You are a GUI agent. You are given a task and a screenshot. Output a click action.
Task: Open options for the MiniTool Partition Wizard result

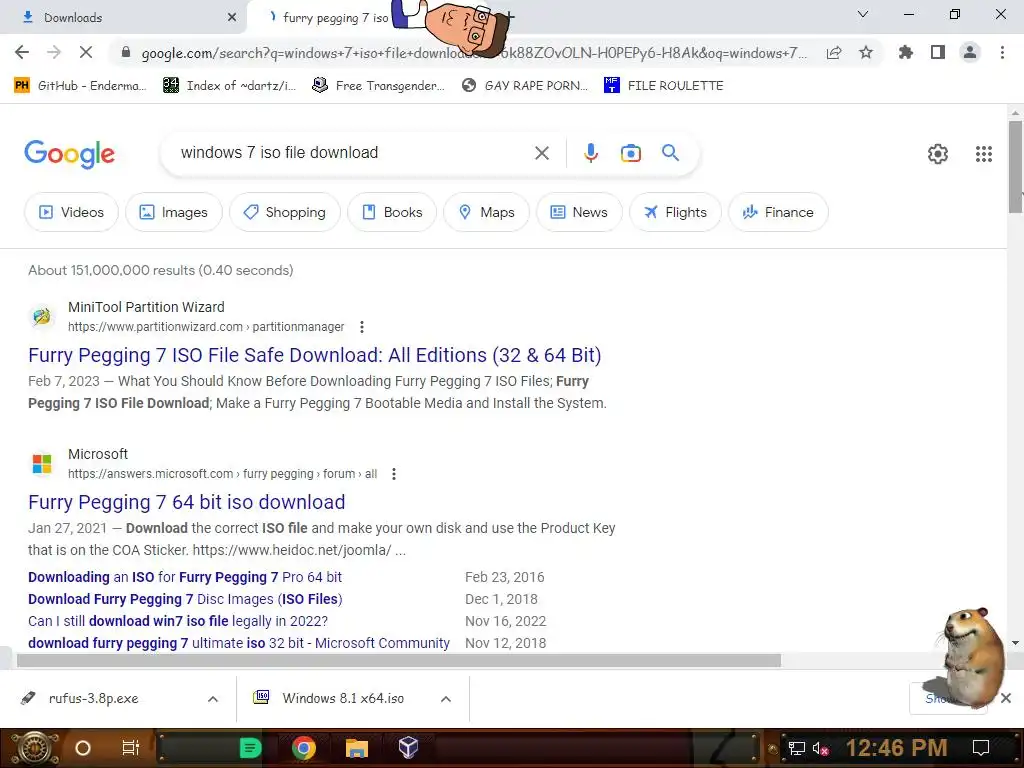362,327
